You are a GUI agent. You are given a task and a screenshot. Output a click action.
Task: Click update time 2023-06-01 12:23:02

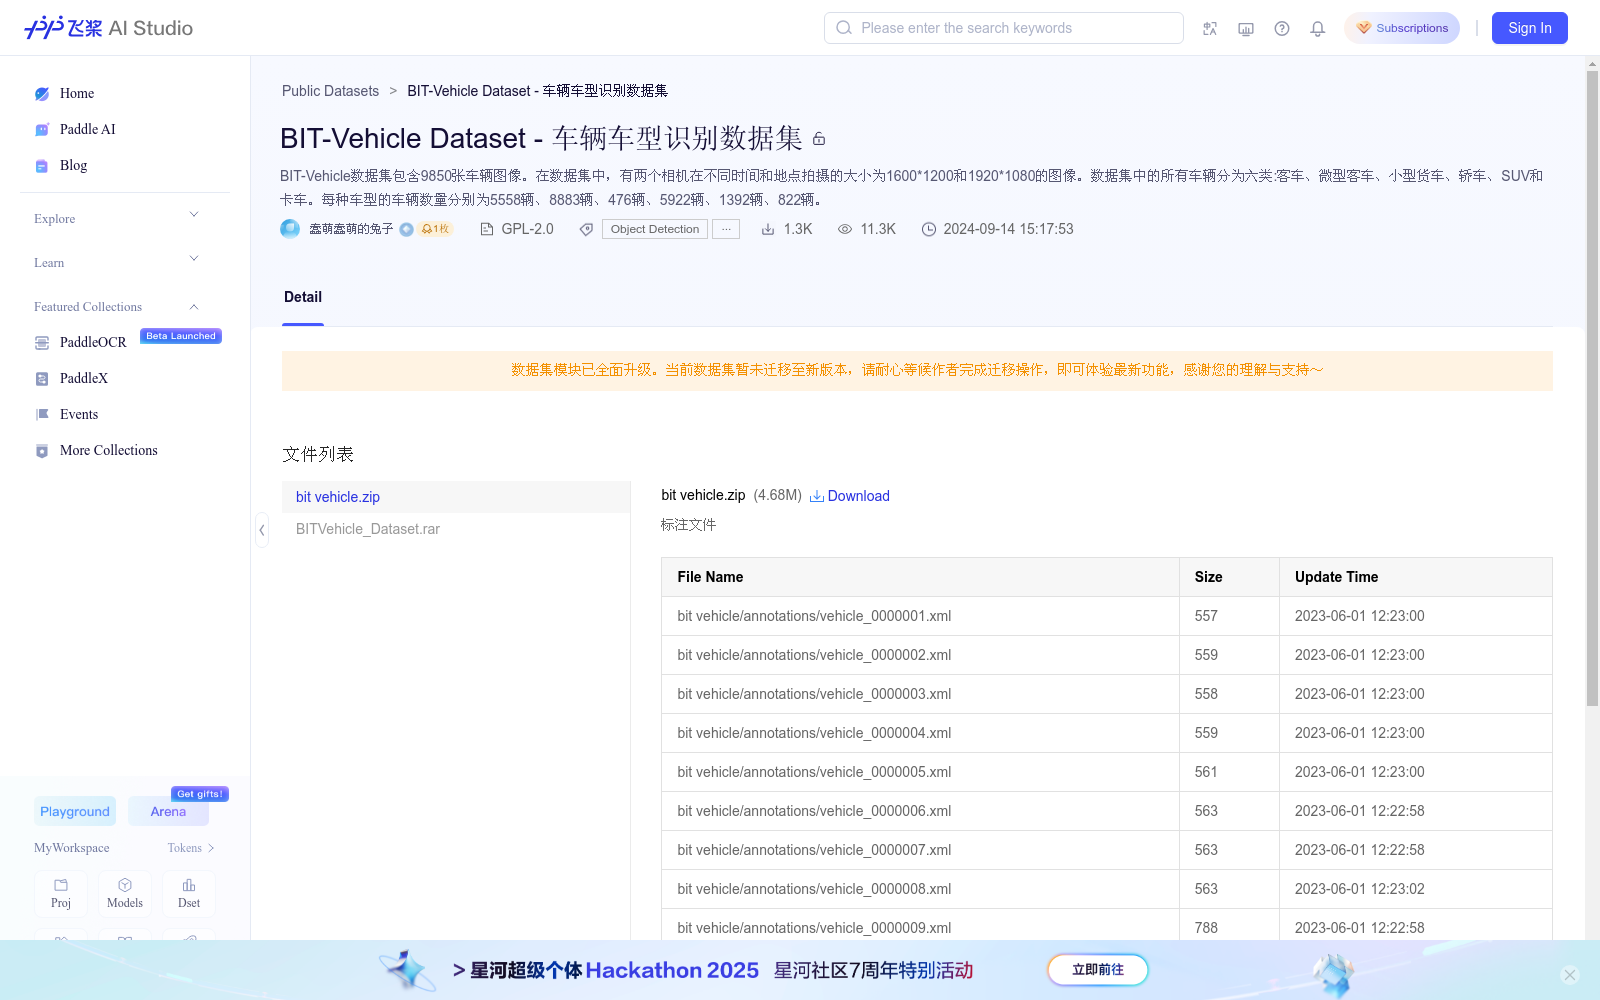click(x=1360, y=889)
